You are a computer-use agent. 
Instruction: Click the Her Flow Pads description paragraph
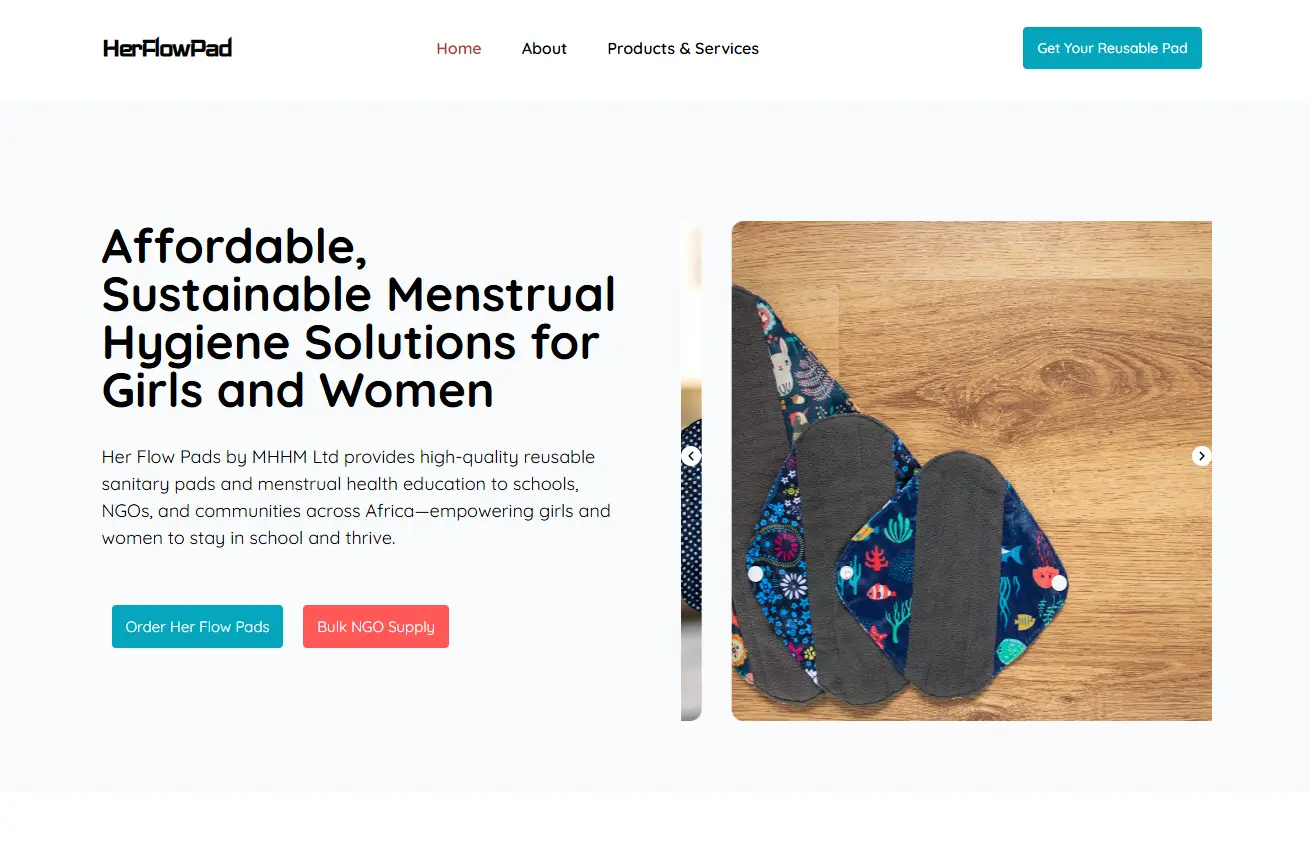pyautogui.click(x=357, y=497)
